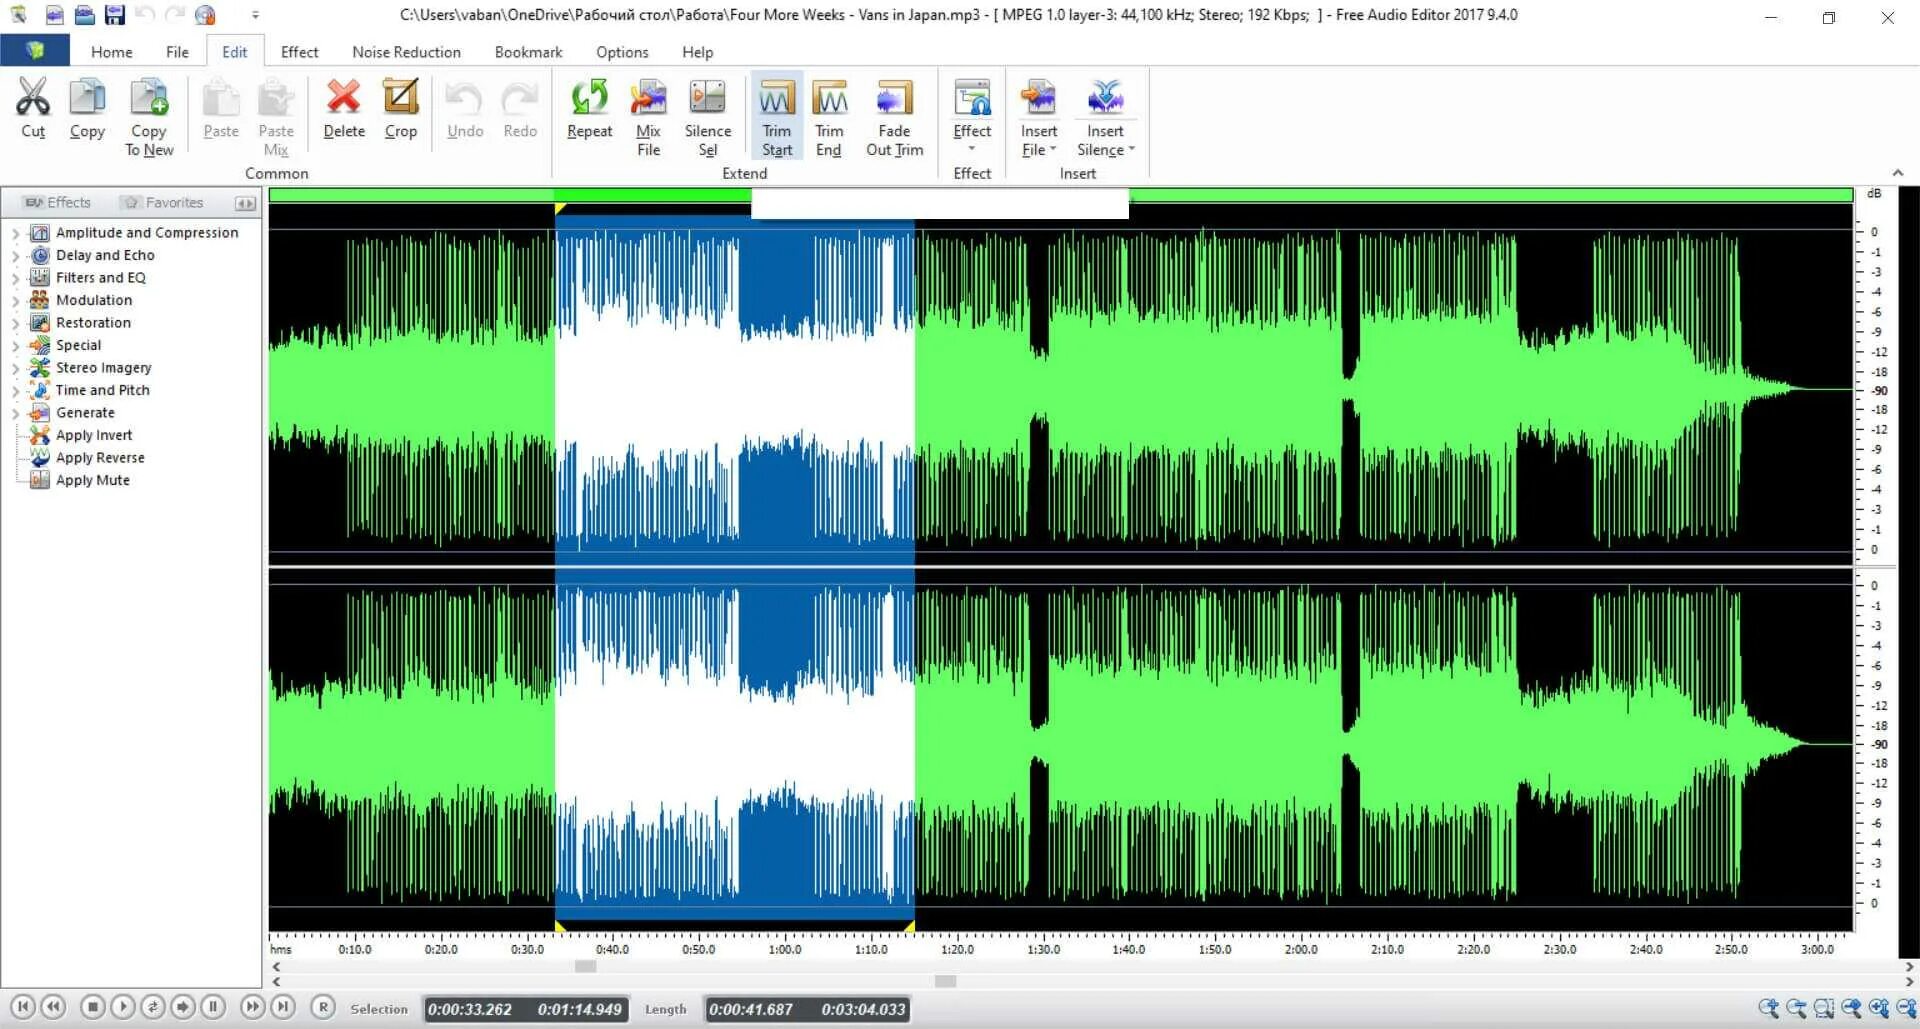This screenshot has width=1920, height=1029.
Task: Click the Repeat tool icon
Action: [589, 108]
